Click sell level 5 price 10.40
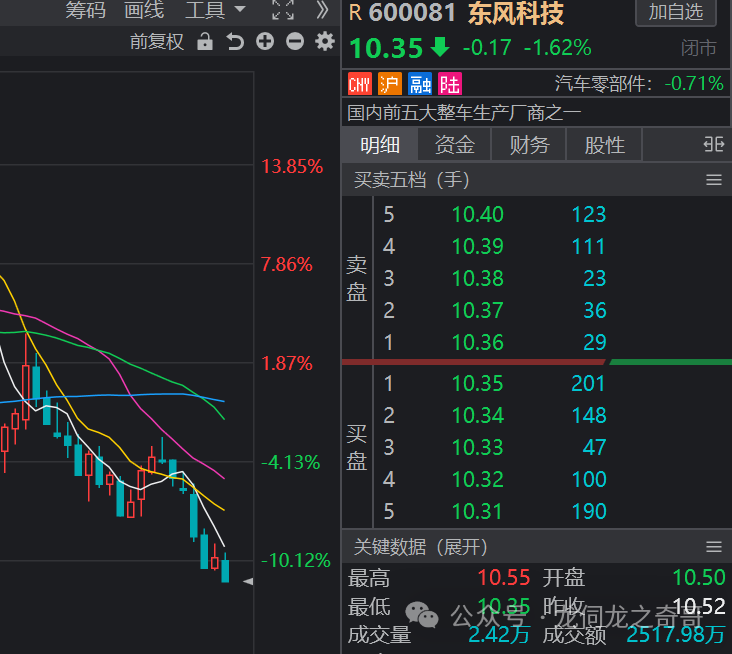Screen dimensions: 732x654 point(478,215)
